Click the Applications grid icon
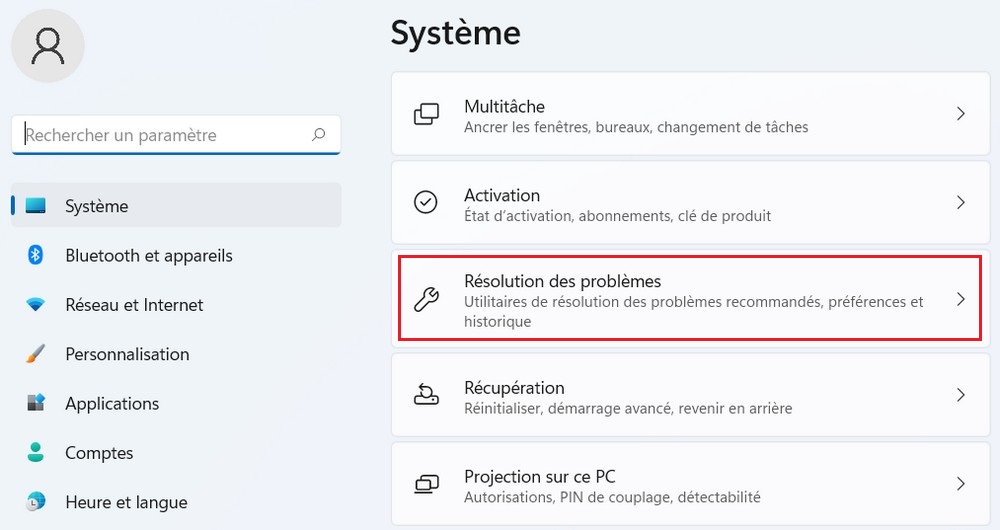 coord(36,403)
